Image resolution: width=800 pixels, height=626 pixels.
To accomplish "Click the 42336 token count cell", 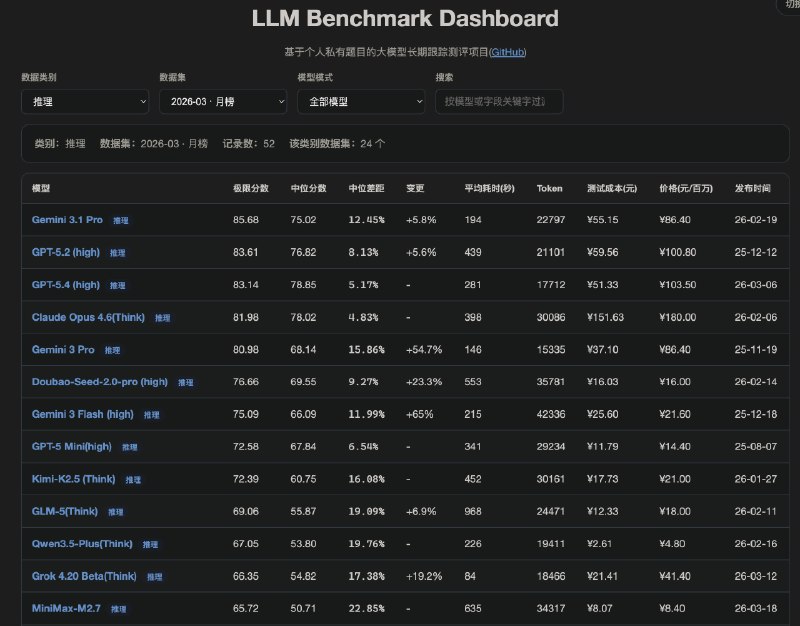I will click(551, 414).
